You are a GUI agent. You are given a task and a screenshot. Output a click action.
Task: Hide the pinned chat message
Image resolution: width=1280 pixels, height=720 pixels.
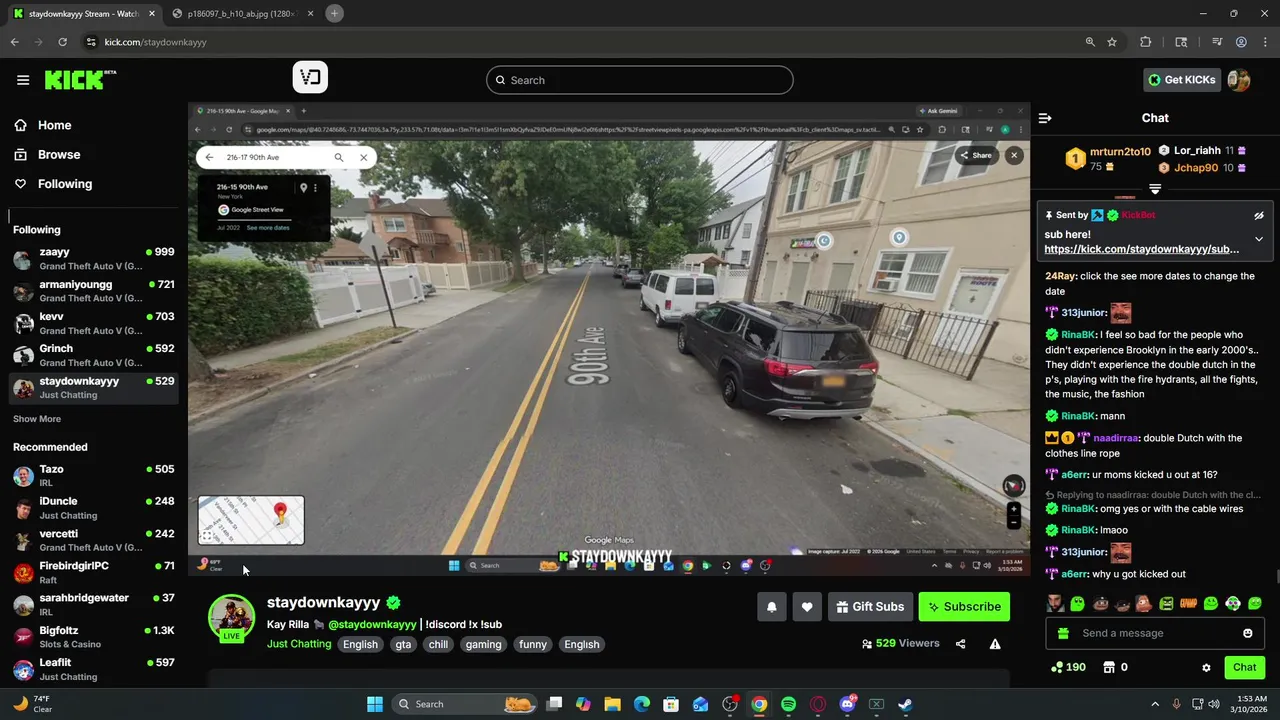[1259, 215]
